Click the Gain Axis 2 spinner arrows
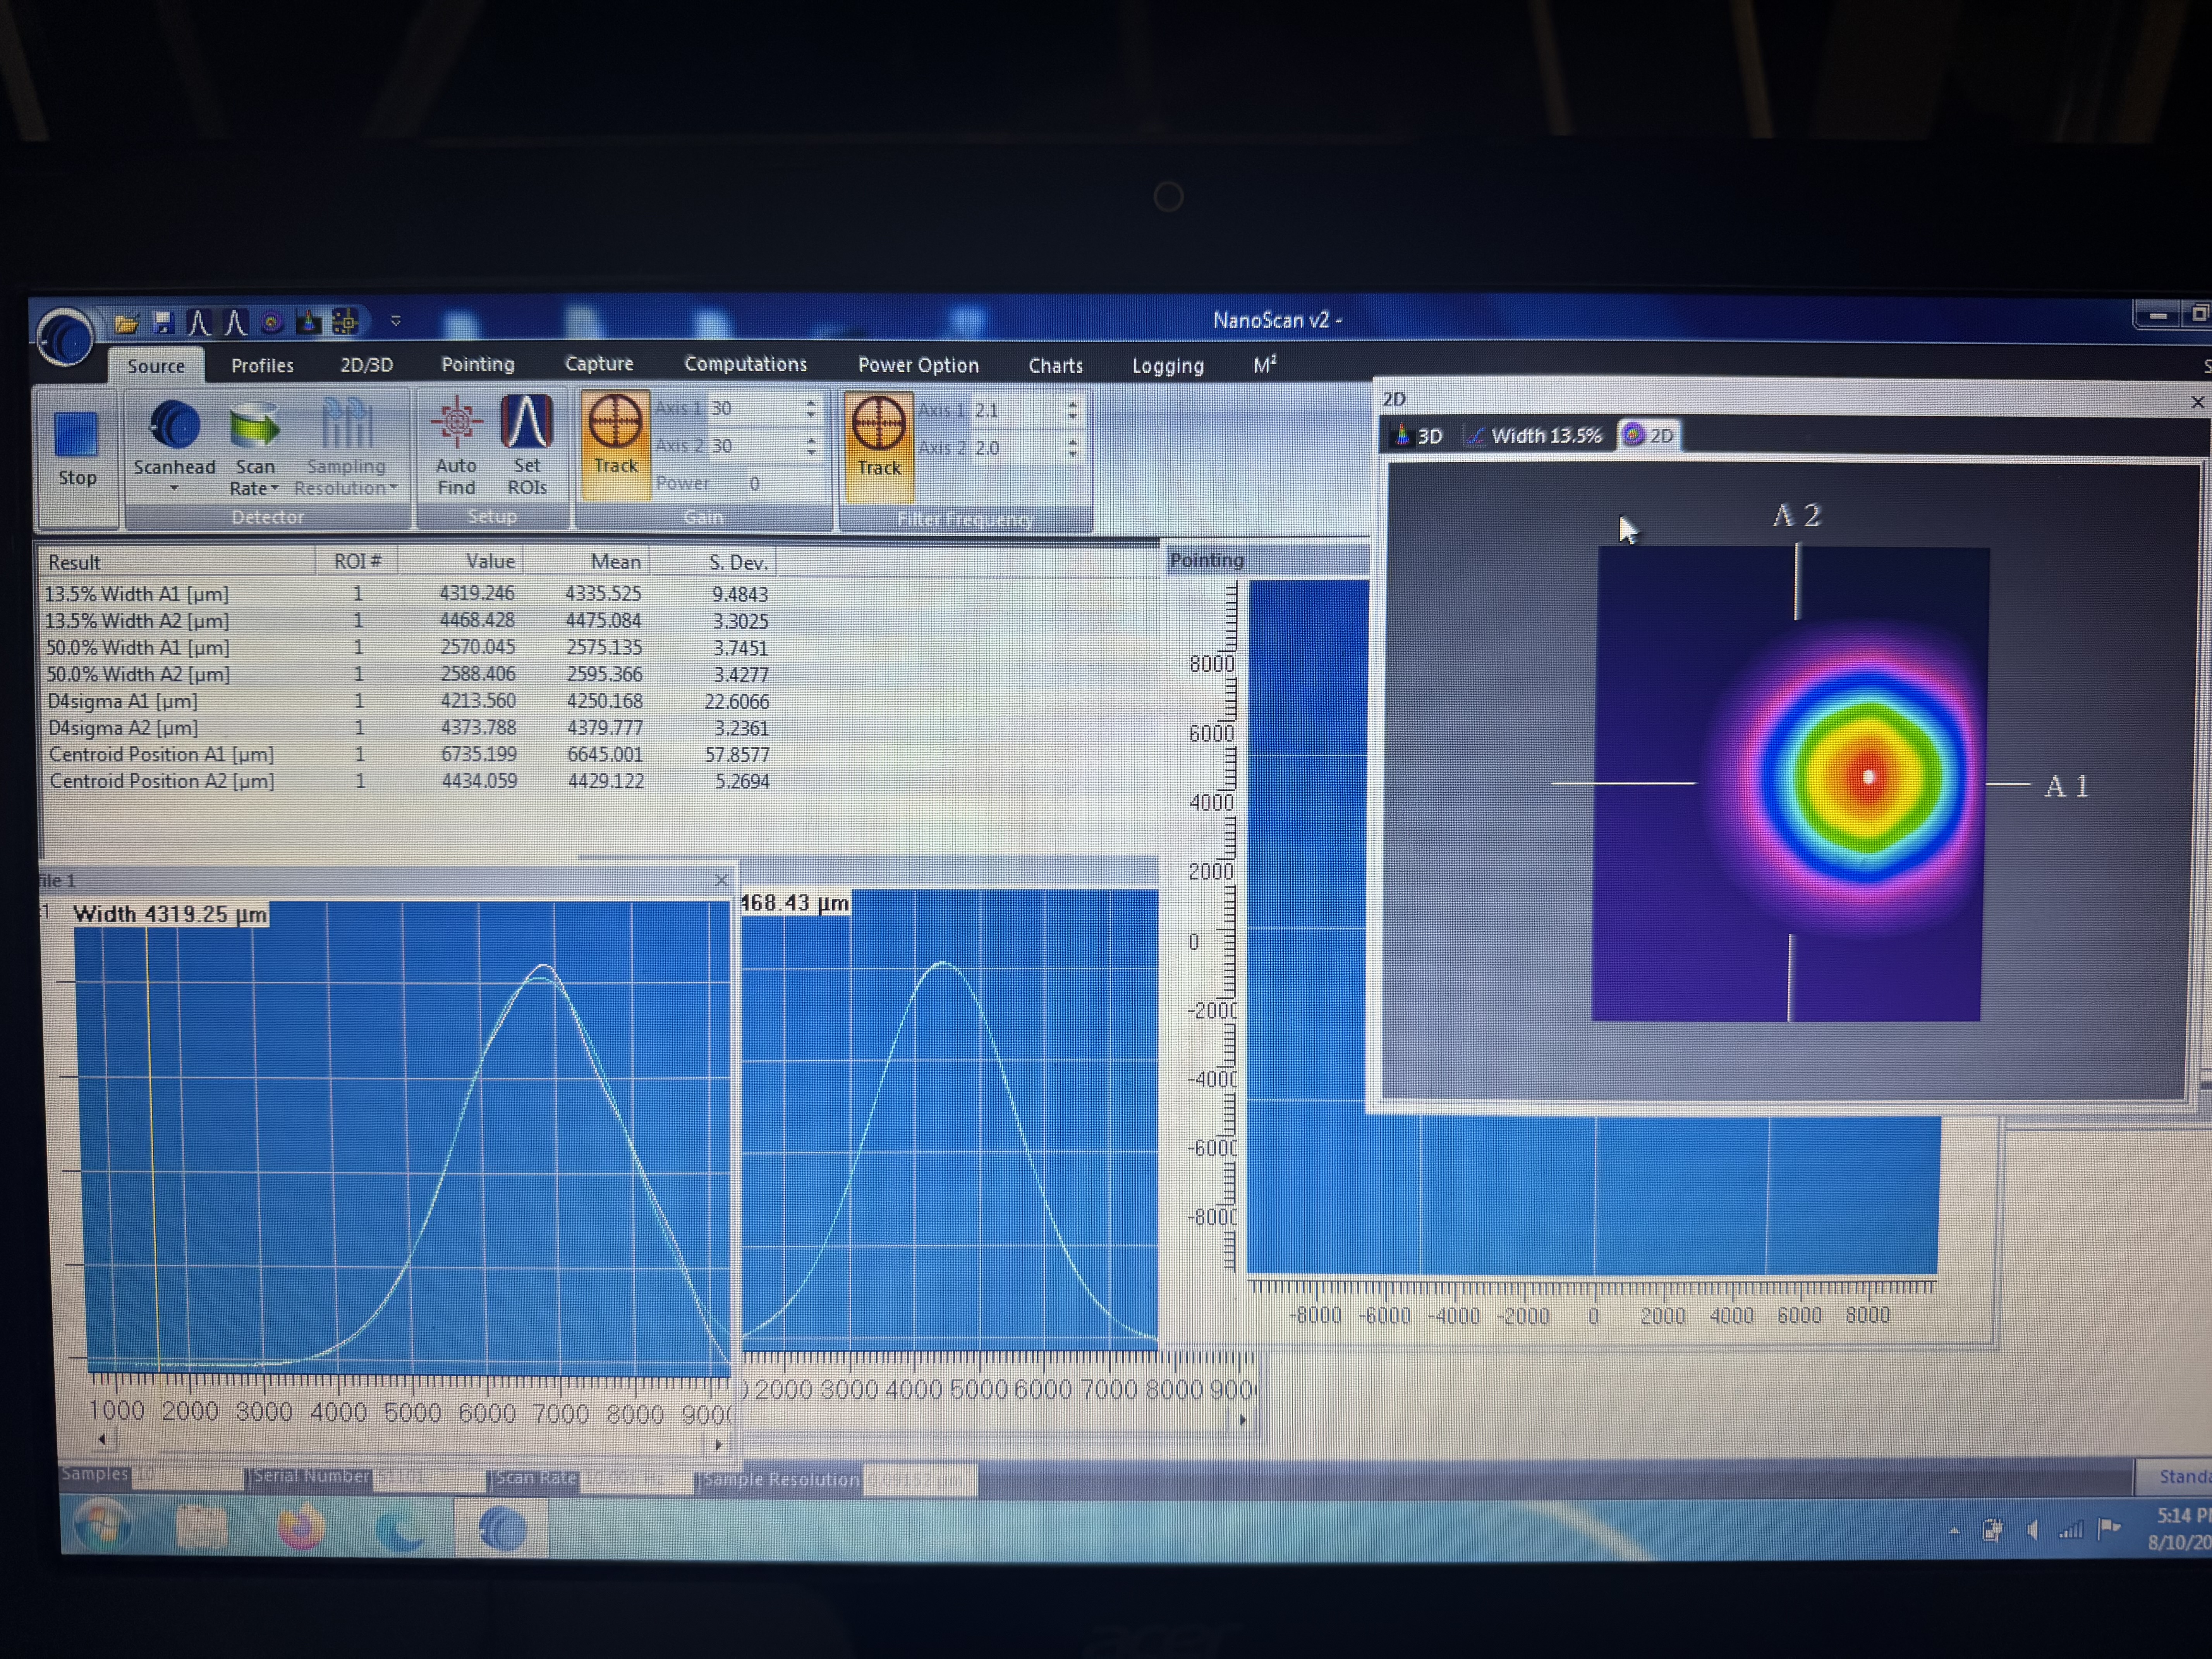Screen dimensions: 2212x1659 (x=811, y=446)
